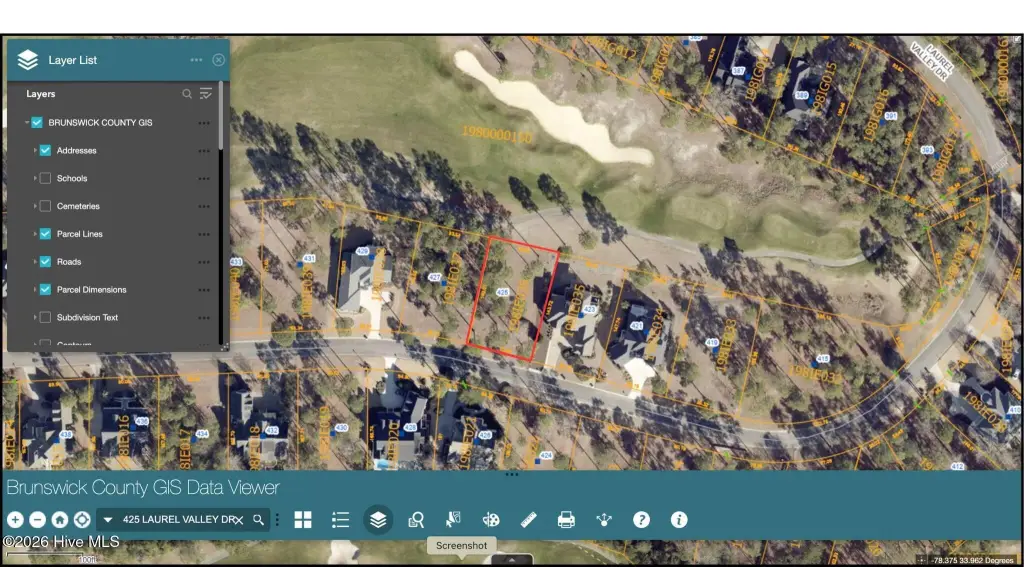Return map to home extent
The width and height of the screenshot is (1024, 567).
(60, 520)
